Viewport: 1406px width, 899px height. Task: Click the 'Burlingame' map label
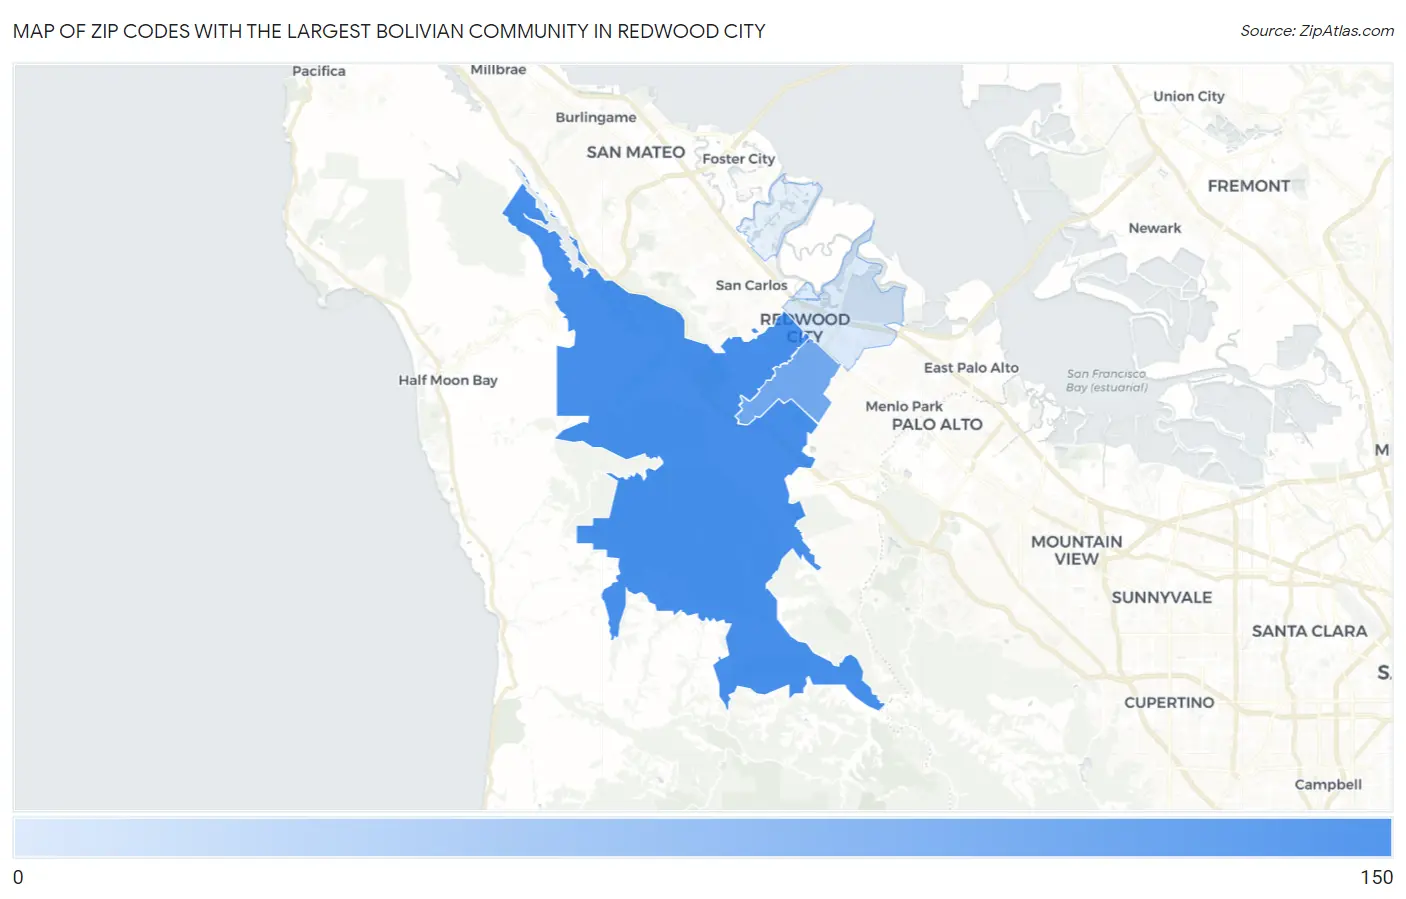(x=595, y=117)
